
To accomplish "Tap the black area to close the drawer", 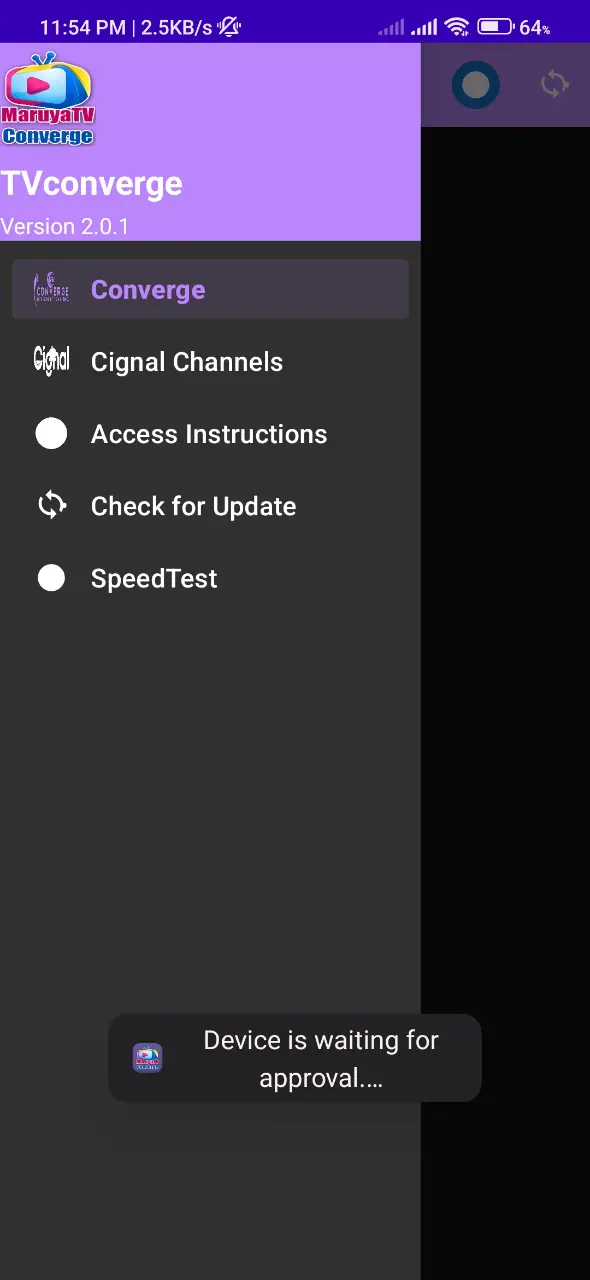I will coord(505,700).
